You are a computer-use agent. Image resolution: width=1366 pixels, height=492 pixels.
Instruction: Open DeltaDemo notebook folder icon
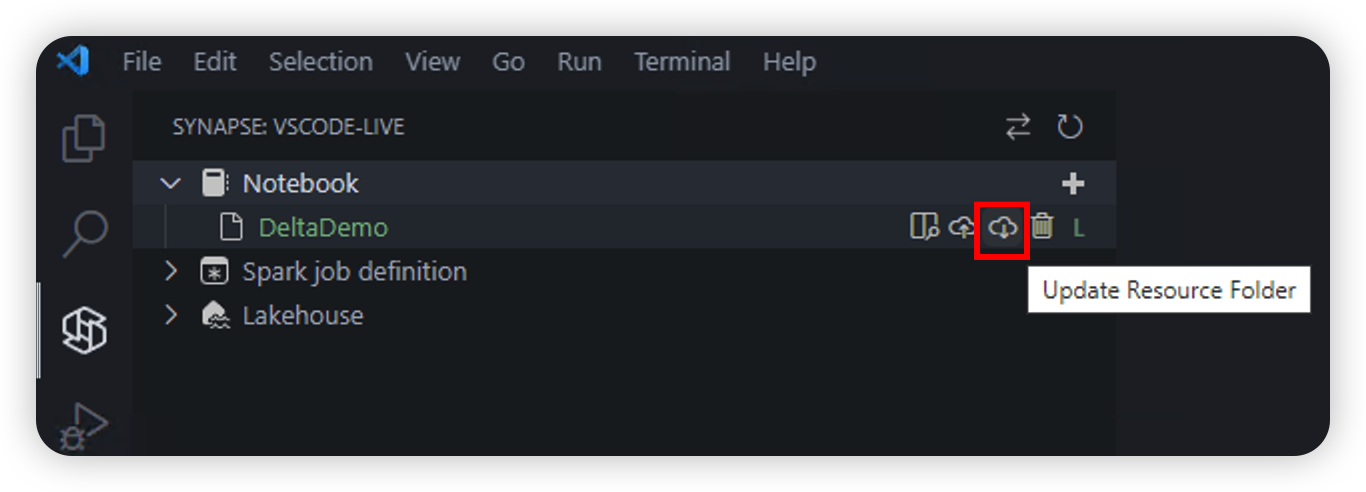(923, 227)
